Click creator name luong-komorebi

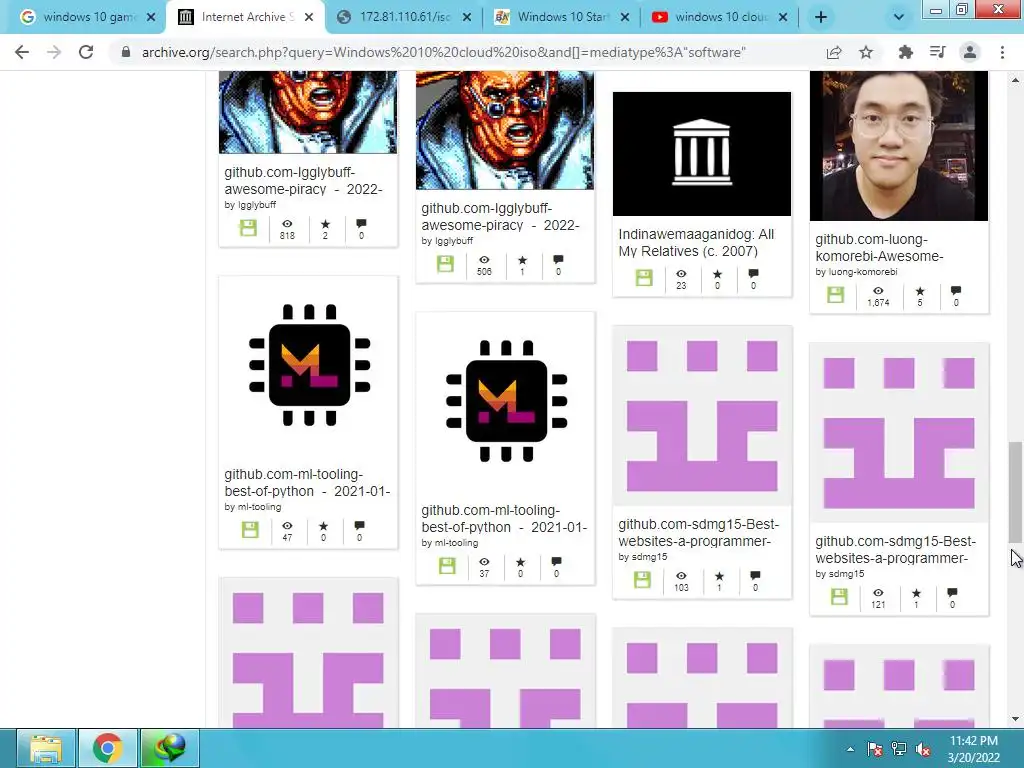pyautogui.click(x=863, y=272)
